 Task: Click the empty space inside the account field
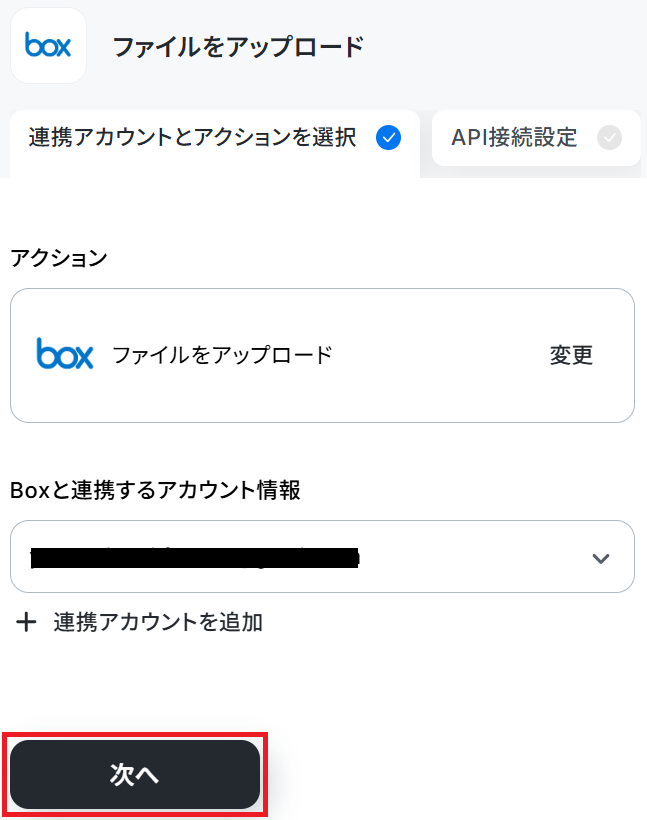point(473,556)
